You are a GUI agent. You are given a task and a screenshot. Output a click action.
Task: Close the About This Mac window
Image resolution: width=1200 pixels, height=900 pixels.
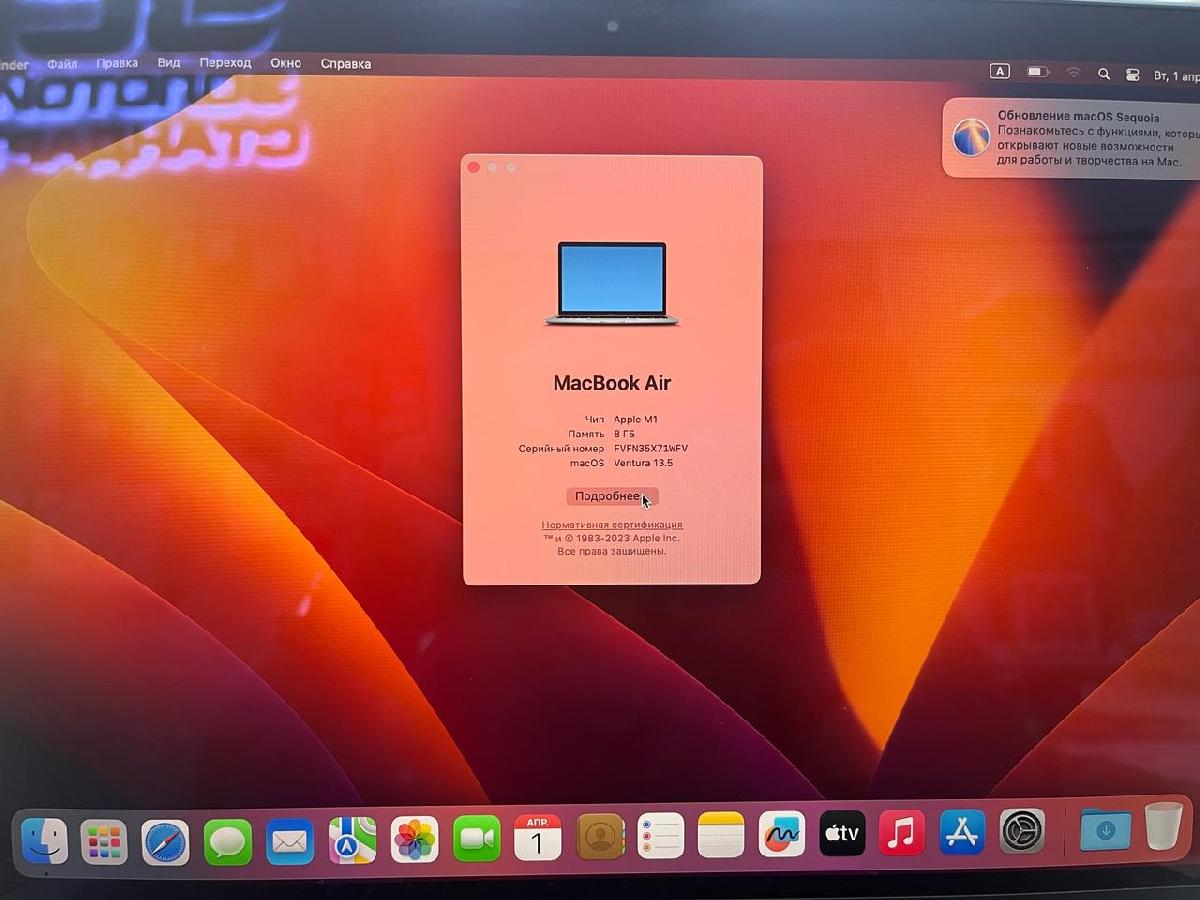[473, 167]
